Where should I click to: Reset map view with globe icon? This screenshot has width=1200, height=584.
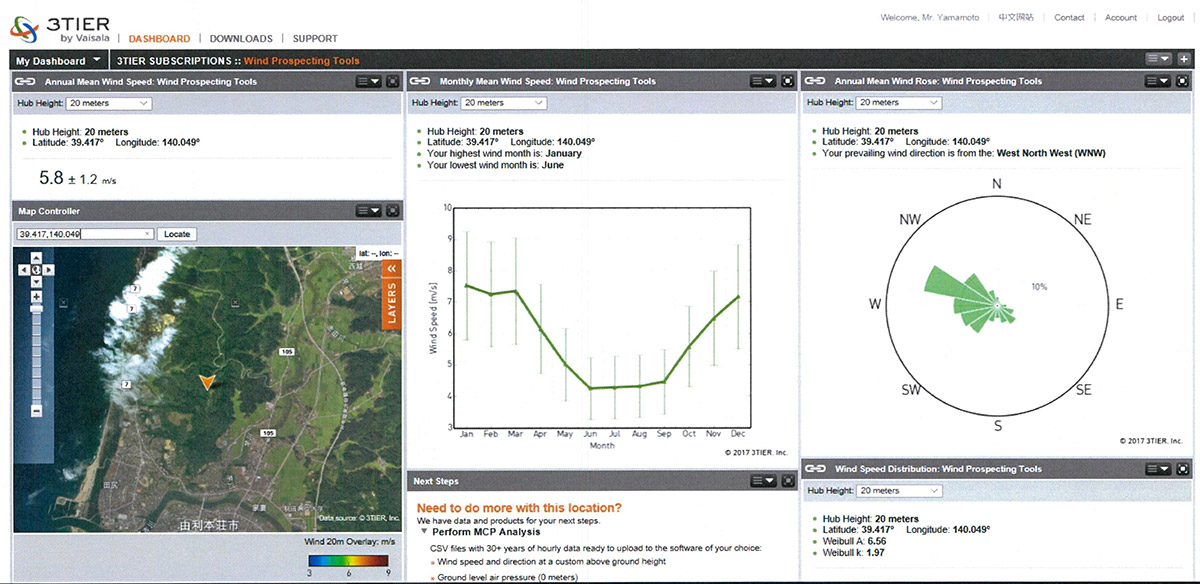coord(36,270)
